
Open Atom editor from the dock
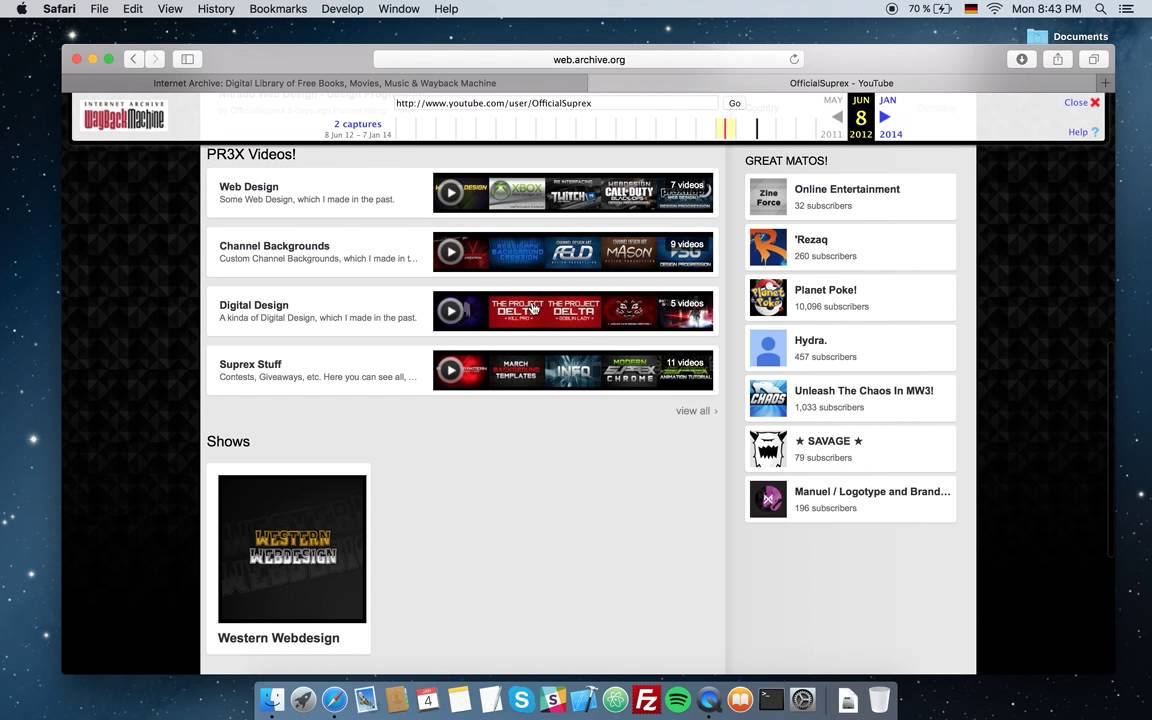(x=615, y=699)
